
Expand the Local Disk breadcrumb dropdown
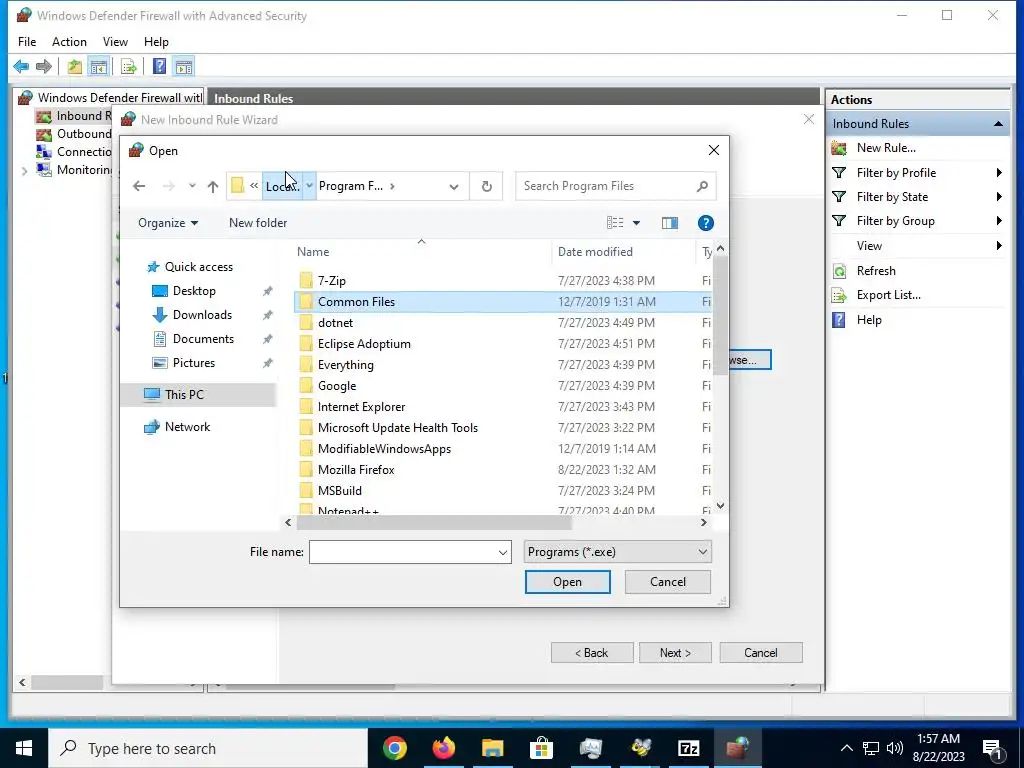pos(310,186)
